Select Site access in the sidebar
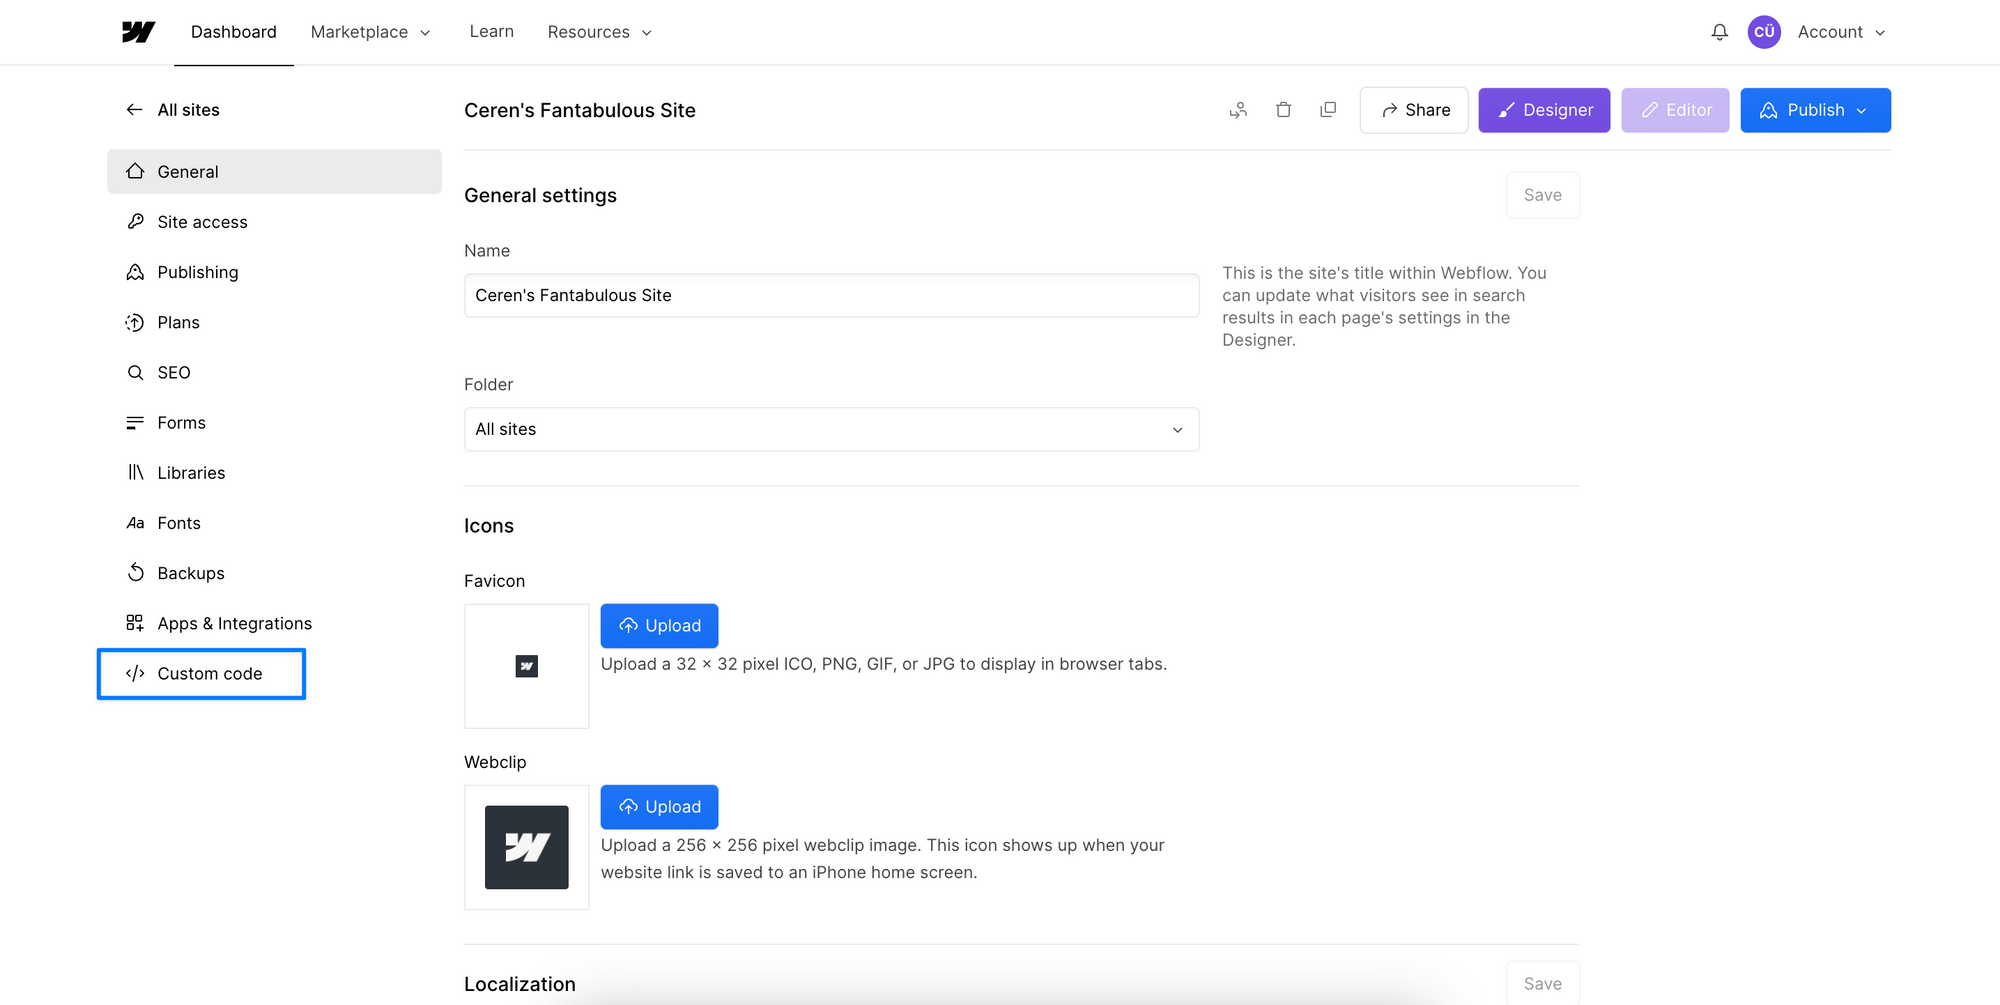2000x1005 pixels. (274, 221)
